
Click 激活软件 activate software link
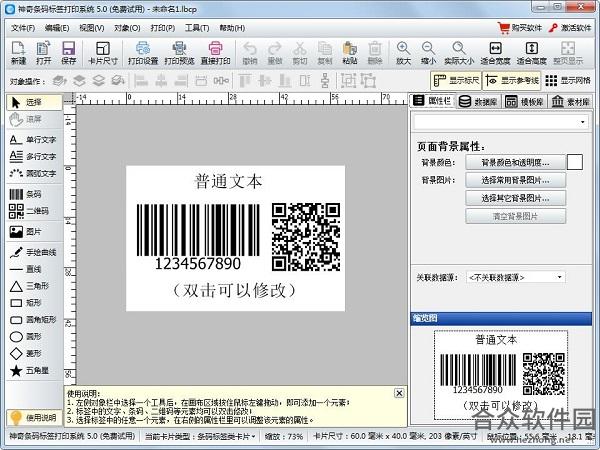tap(570, 28)
